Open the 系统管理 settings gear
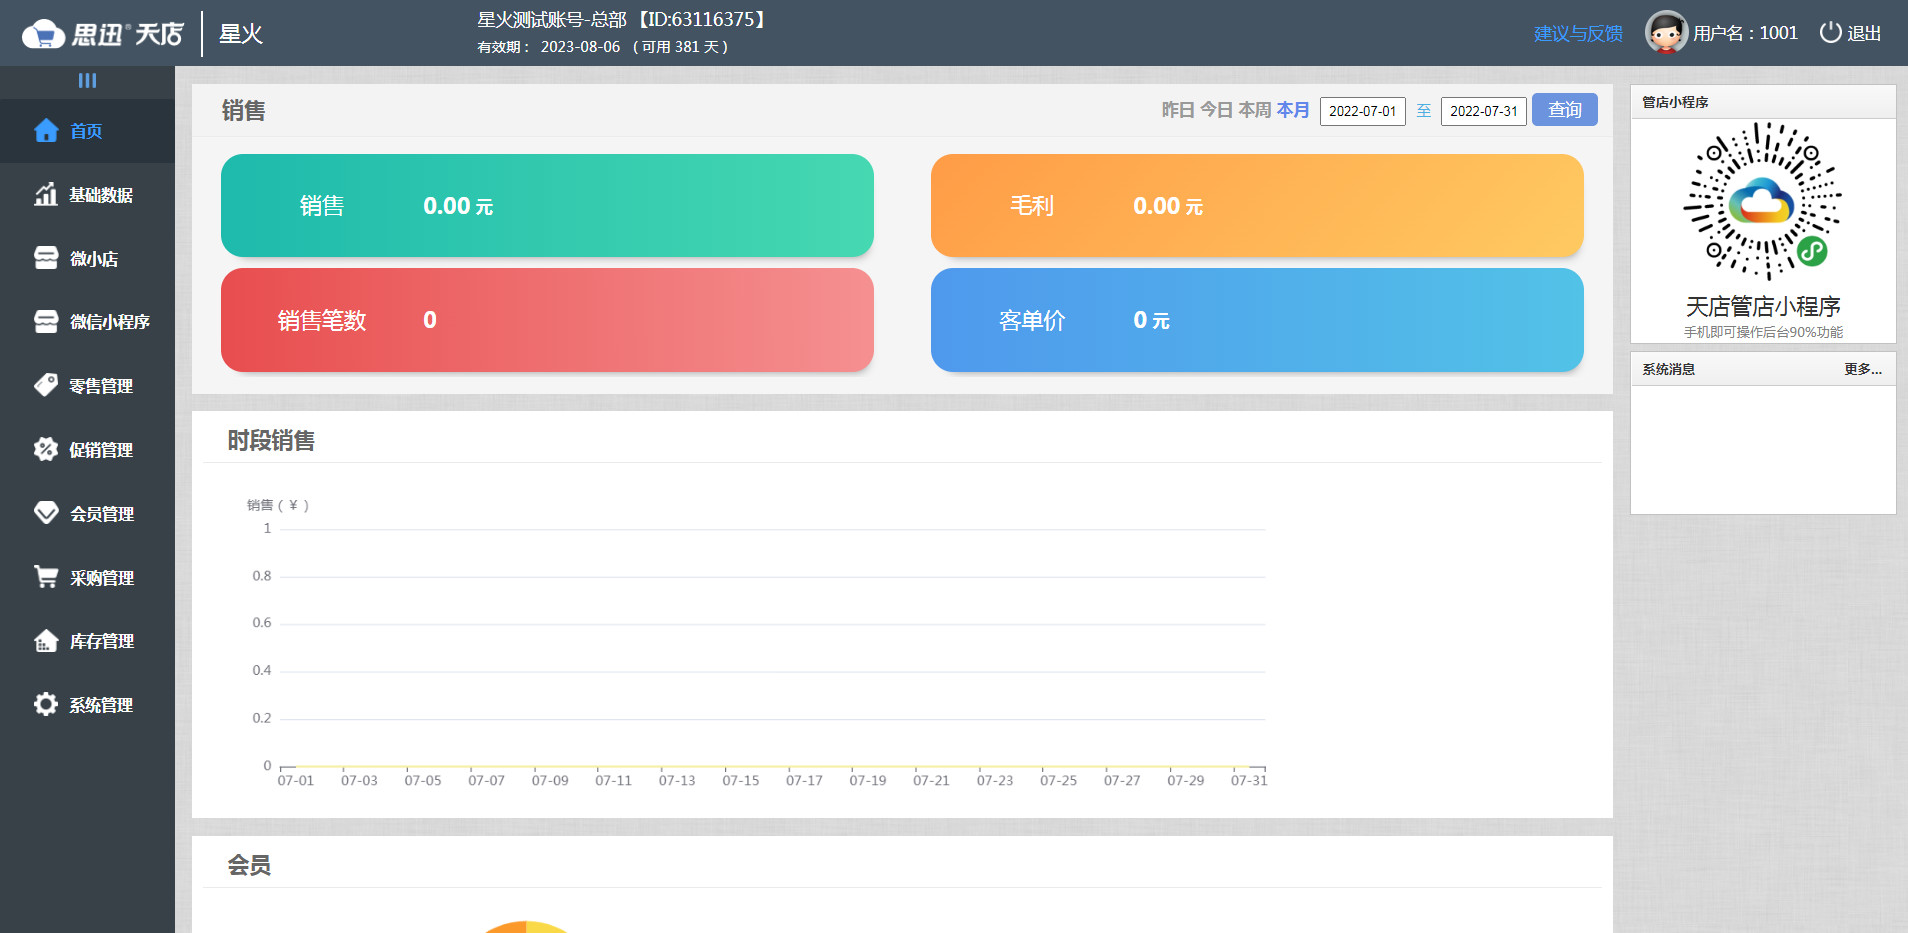Screen dimensions: 1908x933 (x=100, y=704)
